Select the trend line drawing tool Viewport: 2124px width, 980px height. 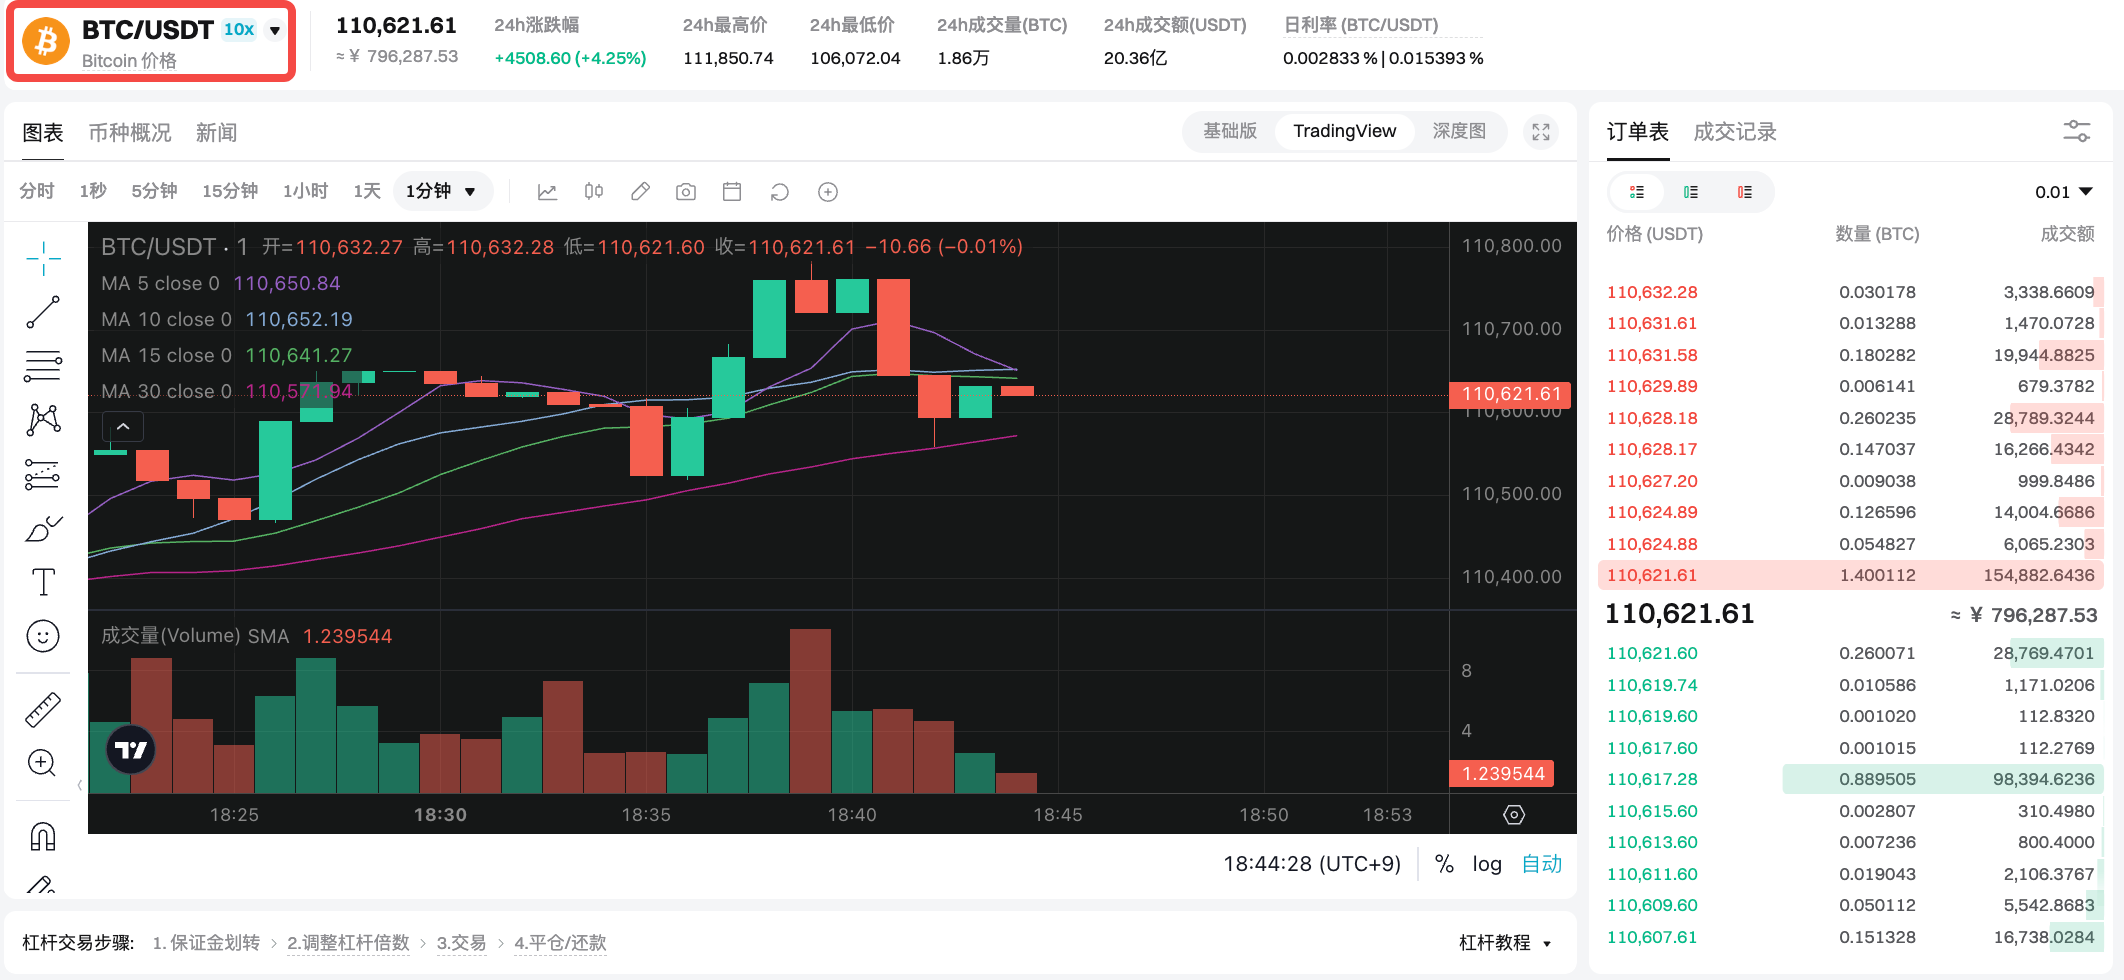click(43, 312)
